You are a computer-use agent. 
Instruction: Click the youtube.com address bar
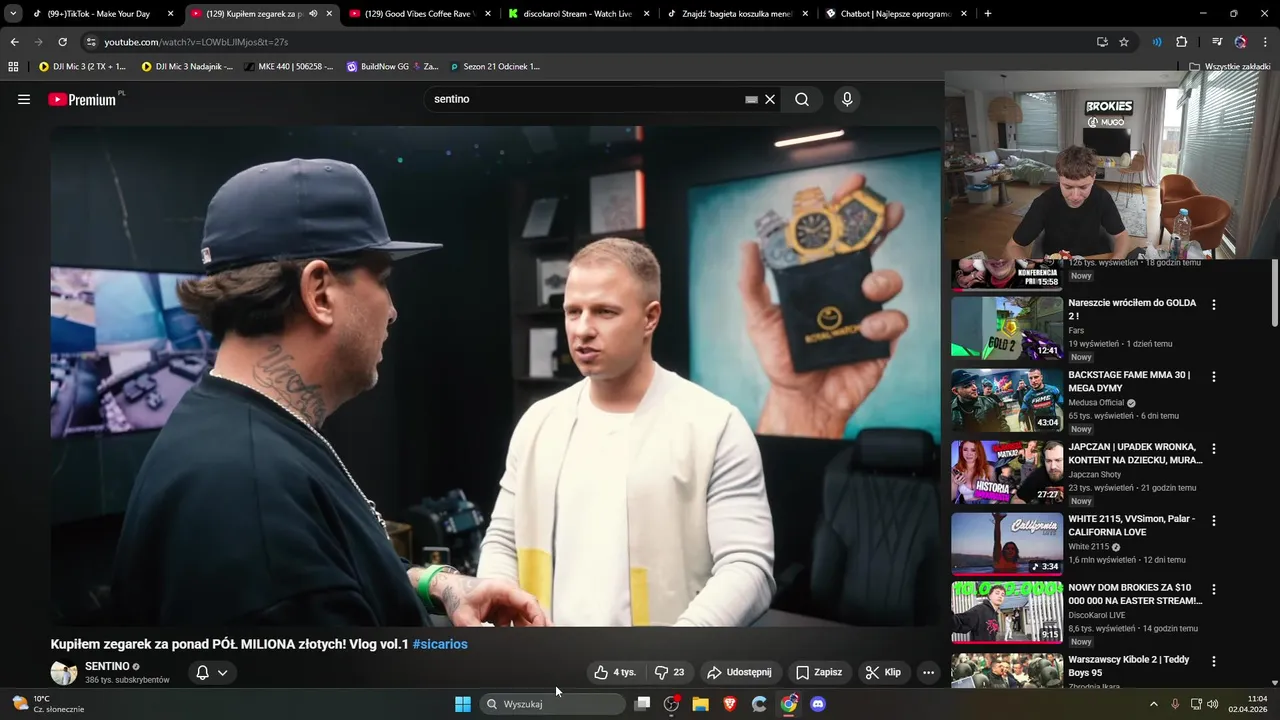590,42
